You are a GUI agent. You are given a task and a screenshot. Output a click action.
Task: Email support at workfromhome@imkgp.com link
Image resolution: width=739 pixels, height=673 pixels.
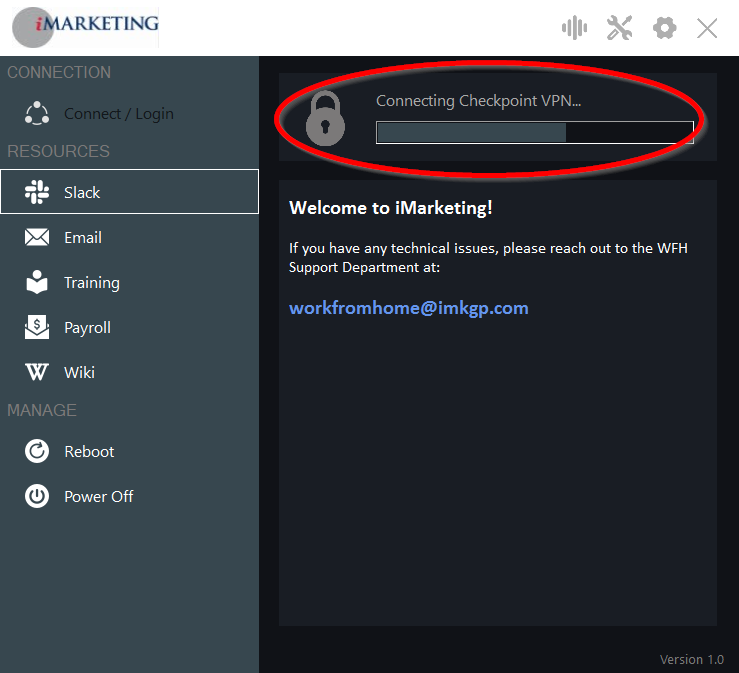click(x=408, y=308)
